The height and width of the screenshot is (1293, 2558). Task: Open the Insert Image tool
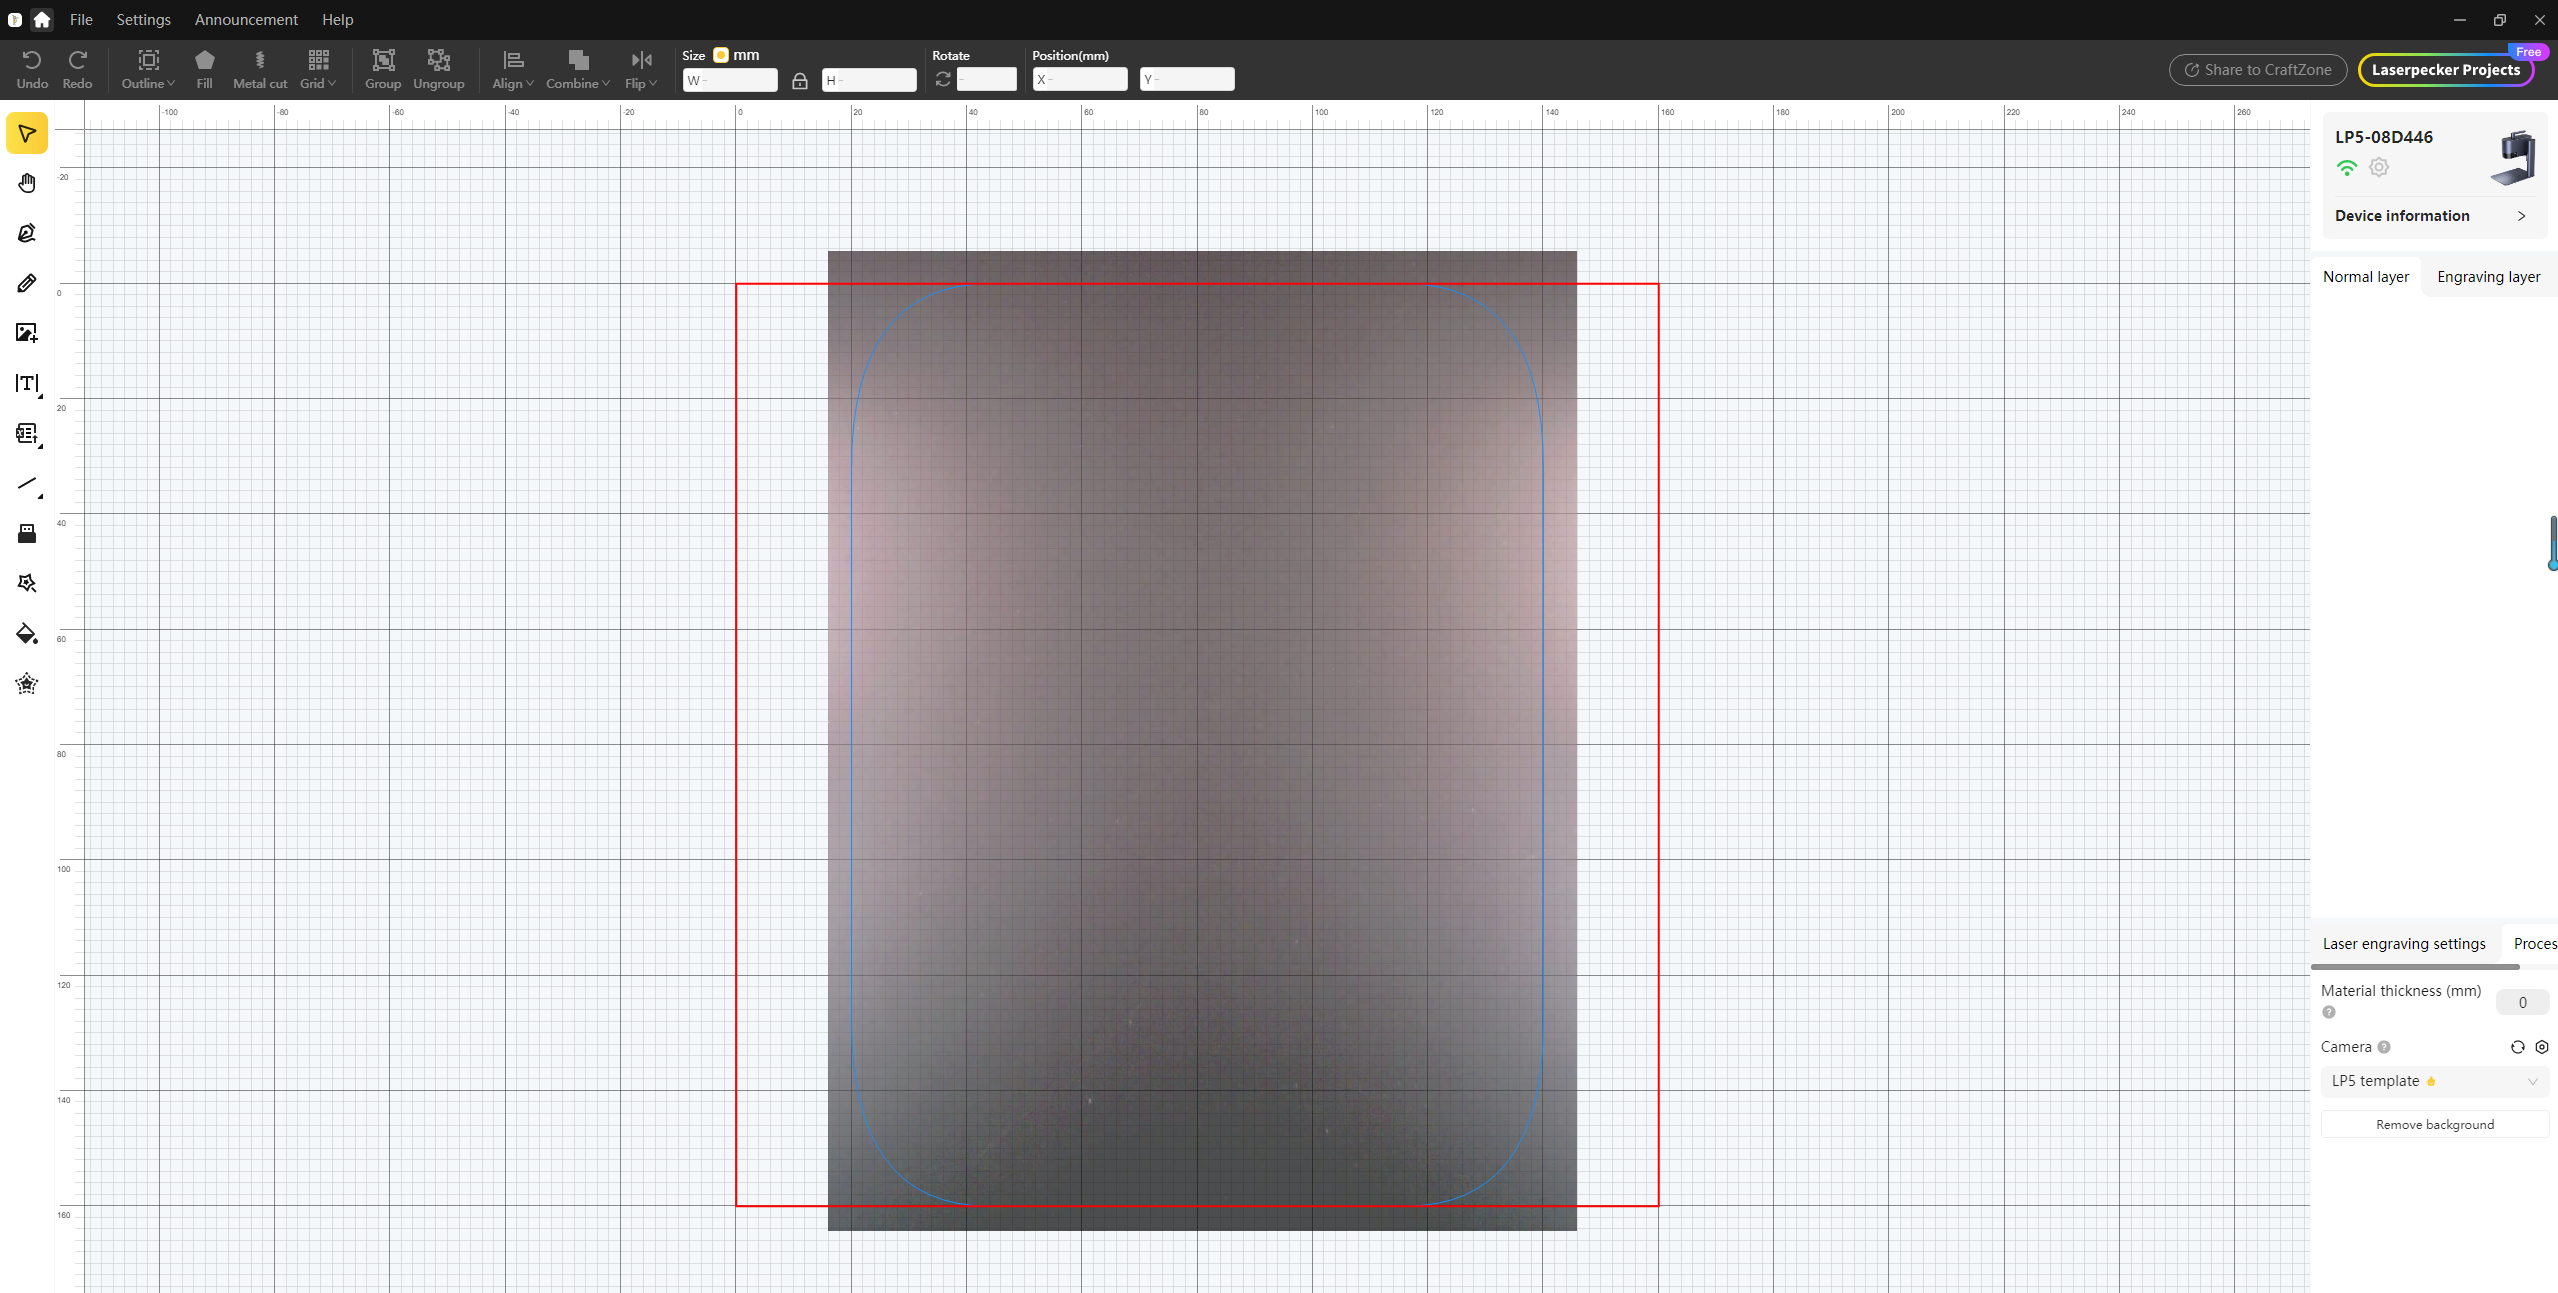pos(27,333)
